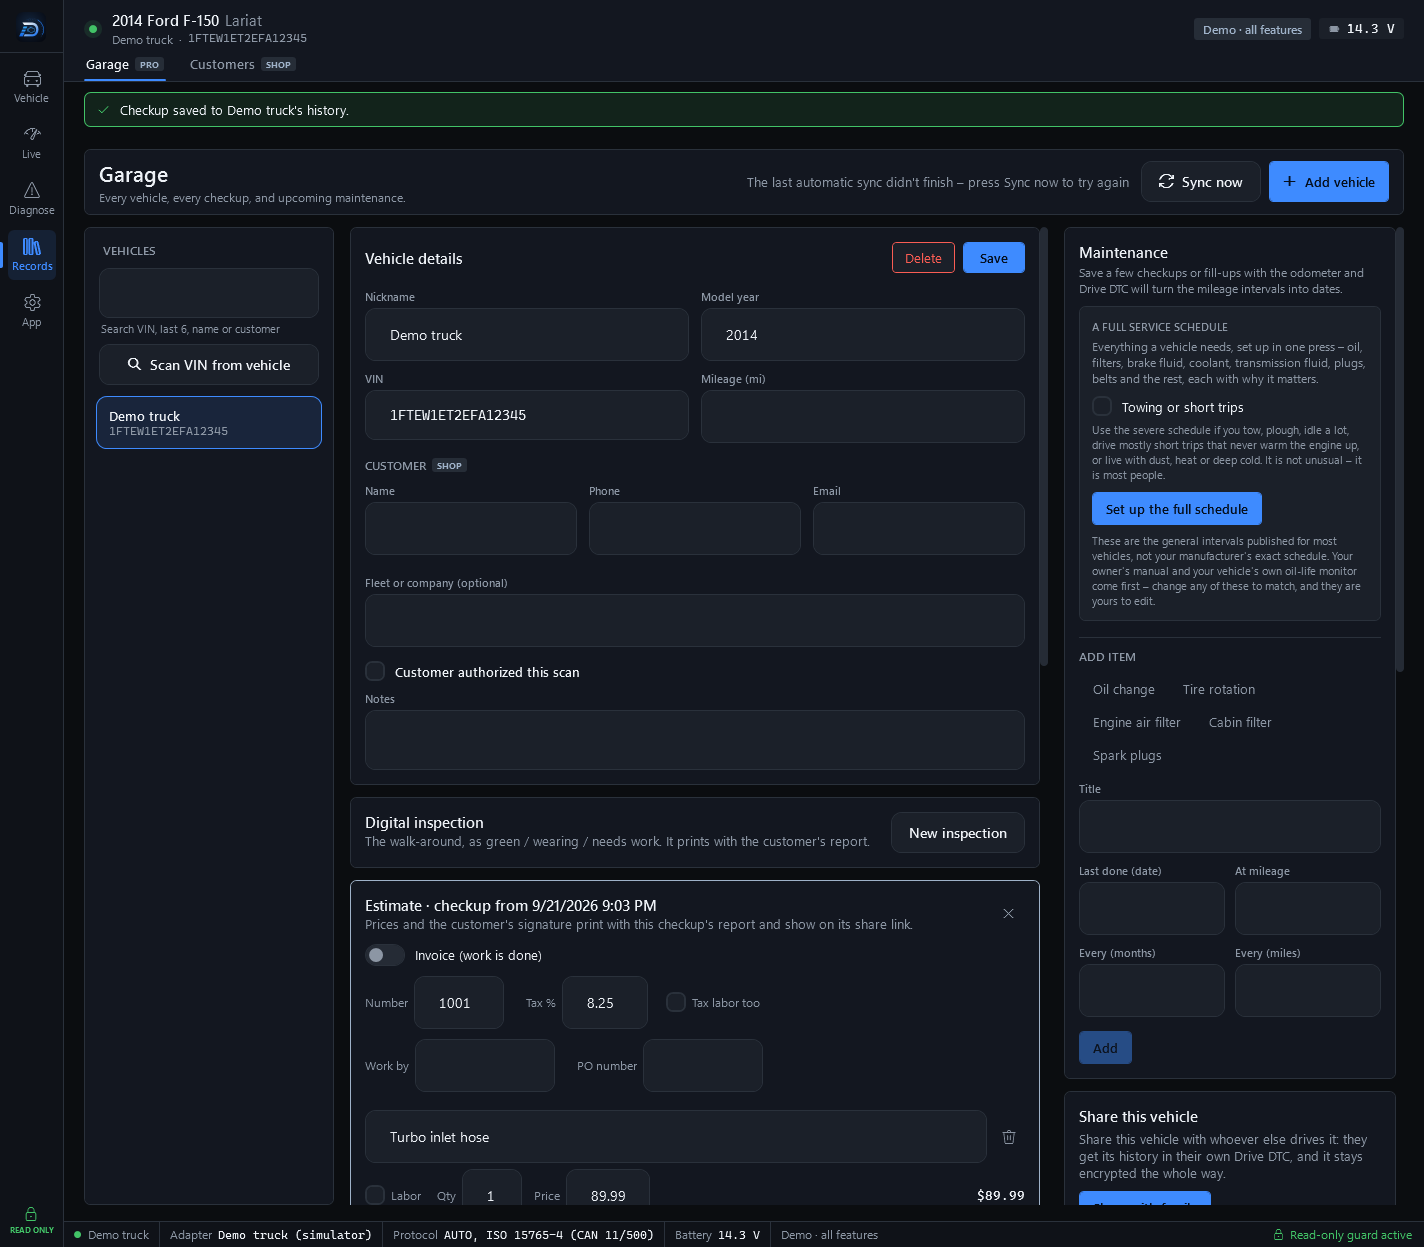Mark Turbo inlet hose as Labor

click(375, 1195)
